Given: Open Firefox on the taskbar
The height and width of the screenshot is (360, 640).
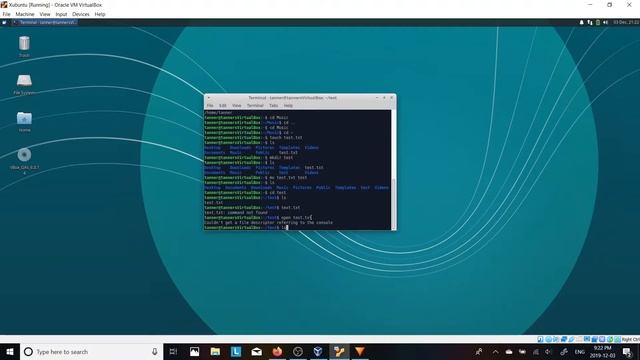Looking at the screenshot, I should tap(277, 351).
